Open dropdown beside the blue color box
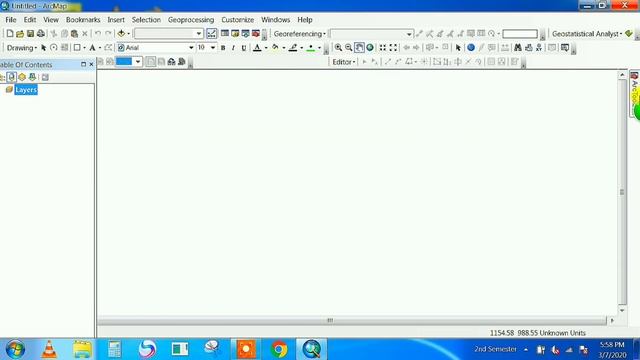Screen dimensions: 640x360 (138, 62)
